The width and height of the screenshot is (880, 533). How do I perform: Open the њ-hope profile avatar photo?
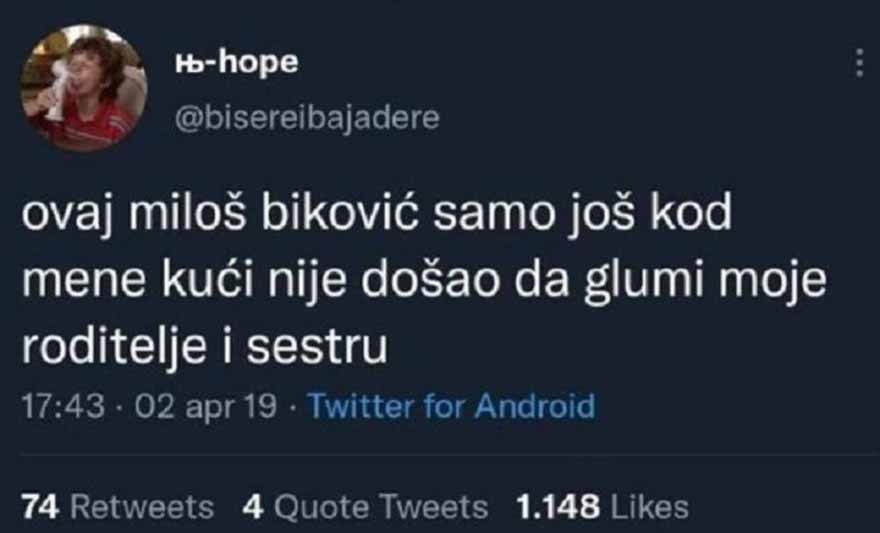pyautogui.click(x=84, y=88)
